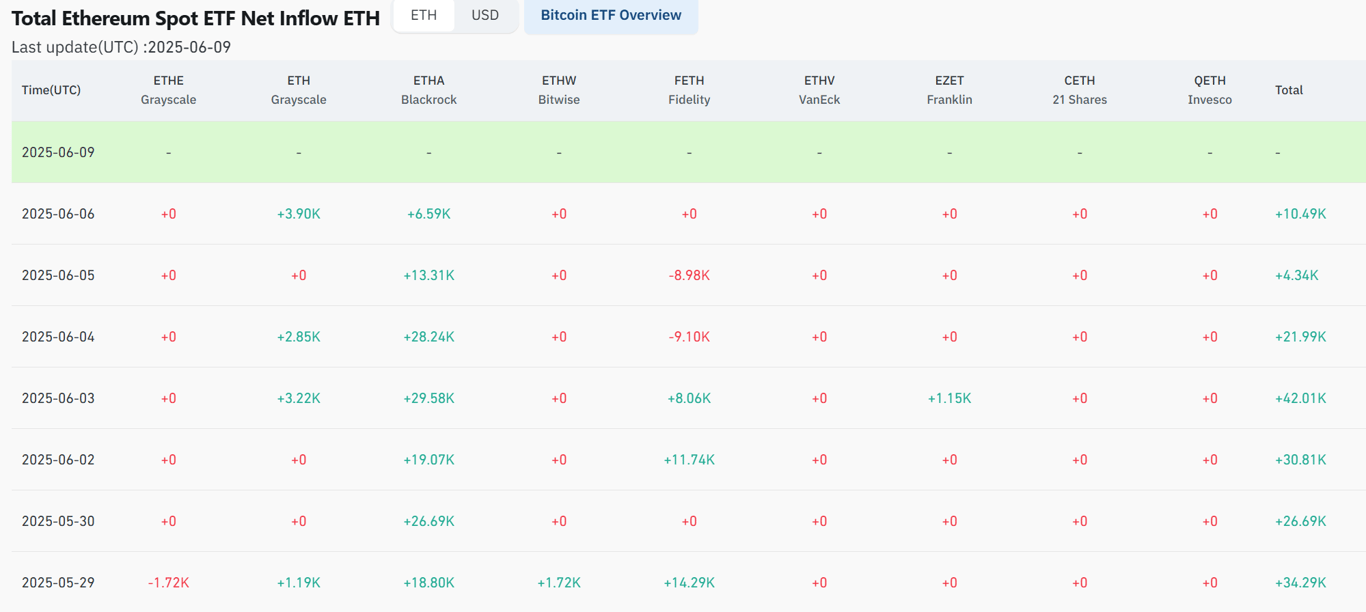The width and height of the screenshot is (1366, 612).
Task: Select the 2025-06-06 date cell
Action: pos(57,213)
